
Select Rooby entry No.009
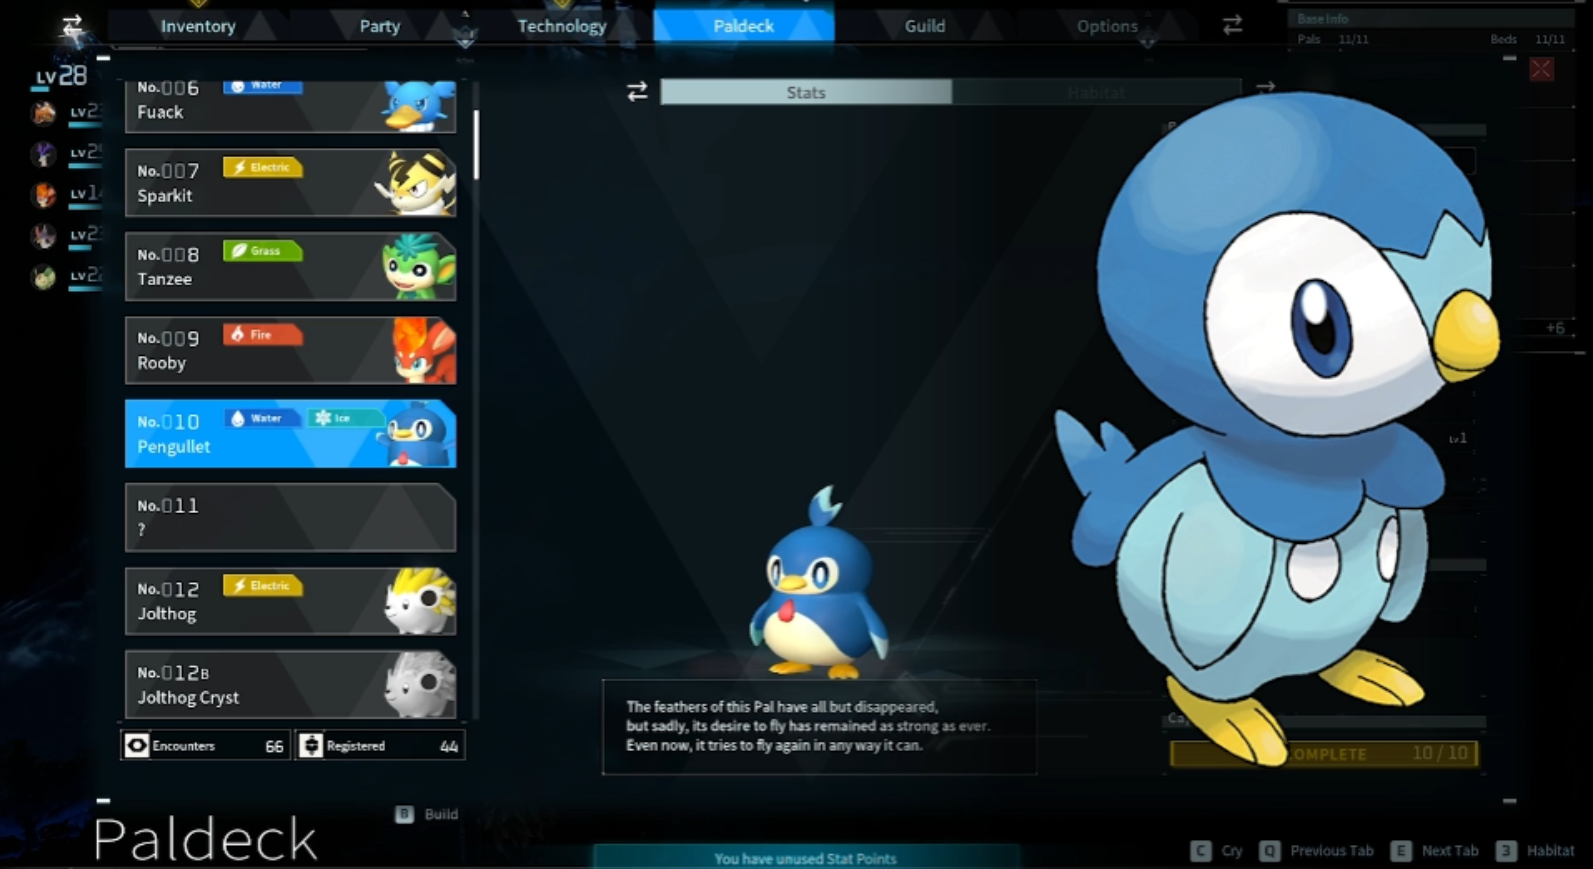click(x=290, y=350)
